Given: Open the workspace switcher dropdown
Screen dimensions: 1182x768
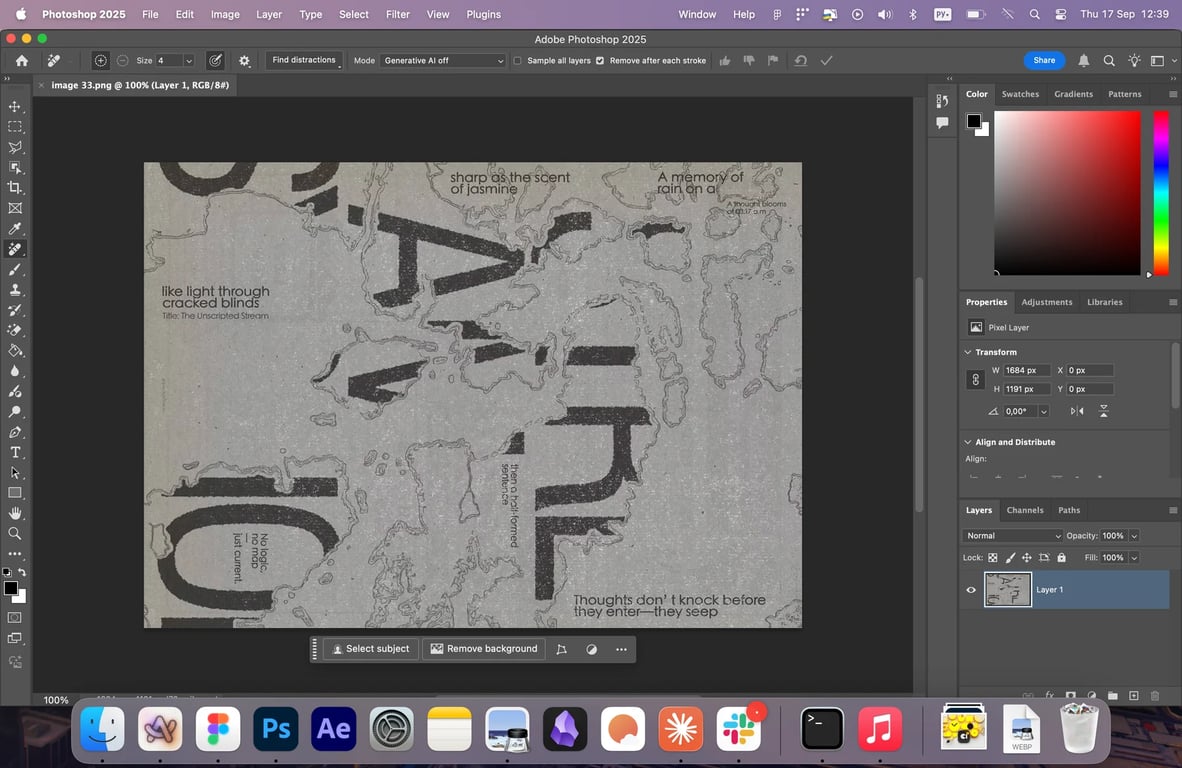Looking at the screenshot, I should [1161, 61].
